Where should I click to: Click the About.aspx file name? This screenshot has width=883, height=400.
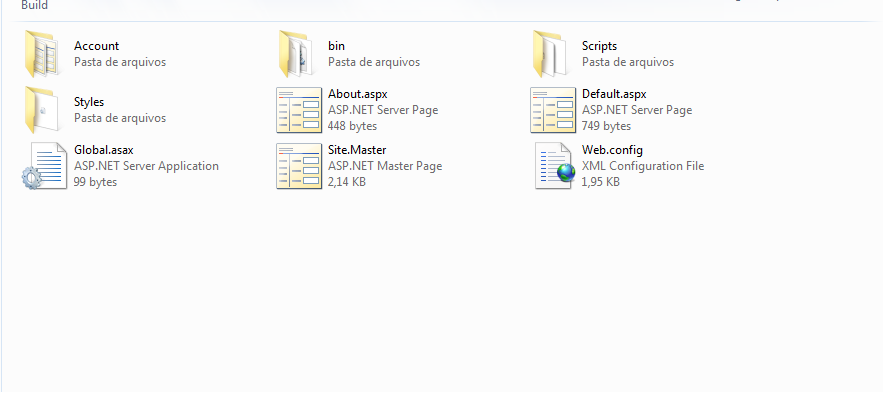358,94
